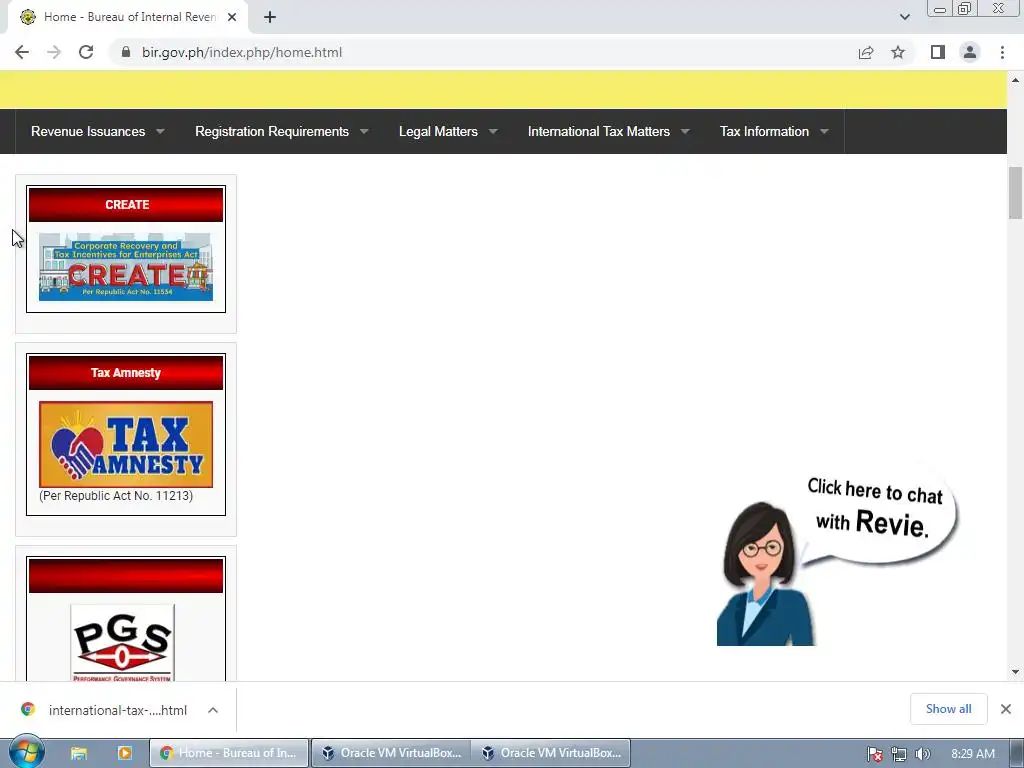Click the scrollbar up arrow

(x=1016, y=80)
